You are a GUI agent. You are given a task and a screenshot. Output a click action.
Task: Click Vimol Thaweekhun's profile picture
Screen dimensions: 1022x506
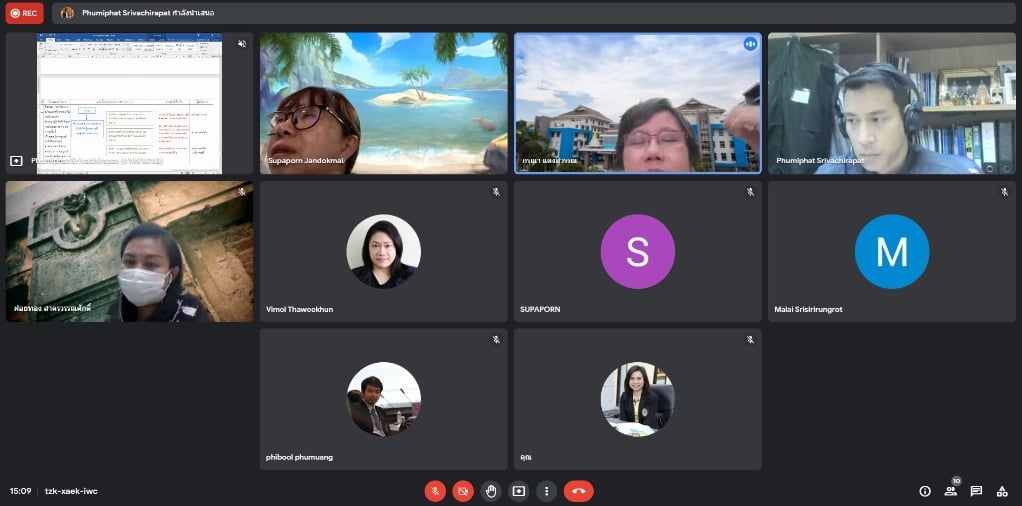click(383, 251)
